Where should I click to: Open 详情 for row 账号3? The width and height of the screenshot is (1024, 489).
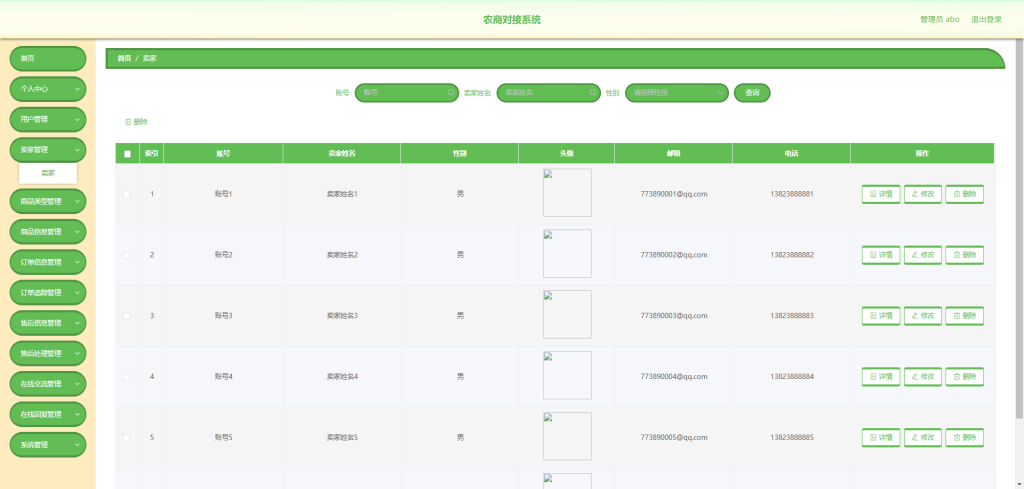pos(881,315)
